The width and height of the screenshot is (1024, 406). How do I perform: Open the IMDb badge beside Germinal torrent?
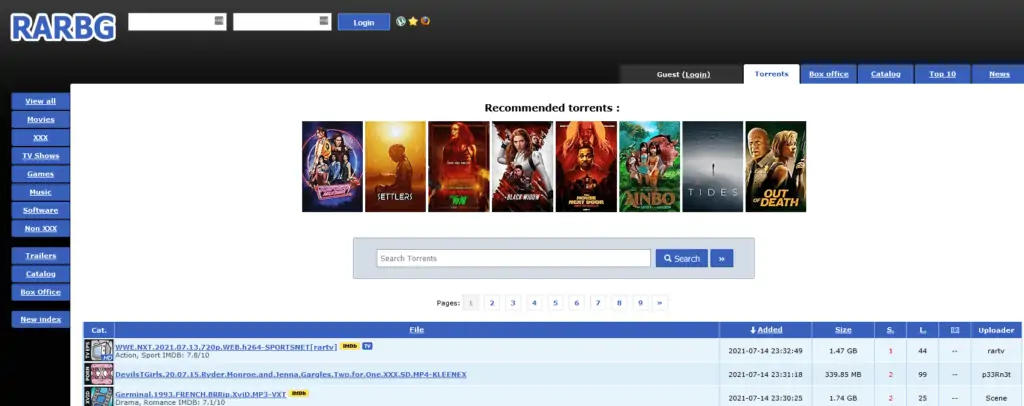298,394
